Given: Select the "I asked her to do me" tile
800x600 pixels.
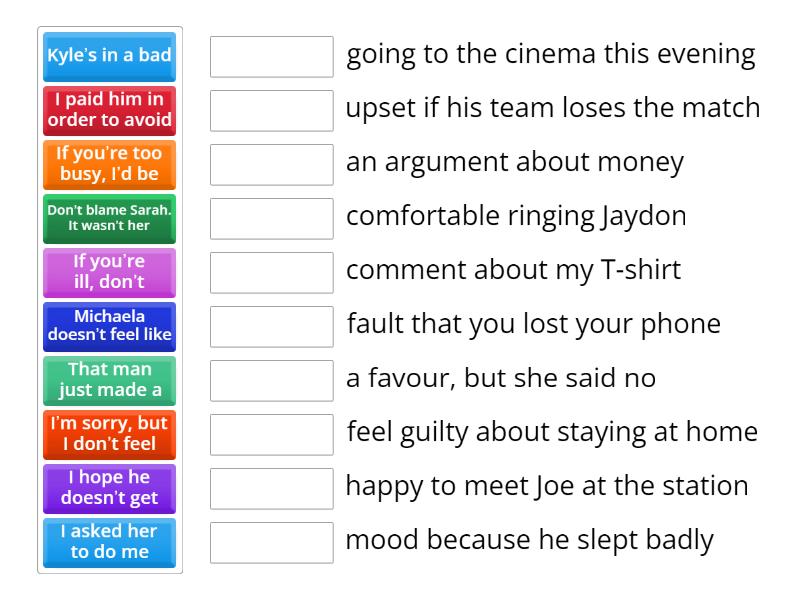Looking at the screenshot, I should click(110, 542).
